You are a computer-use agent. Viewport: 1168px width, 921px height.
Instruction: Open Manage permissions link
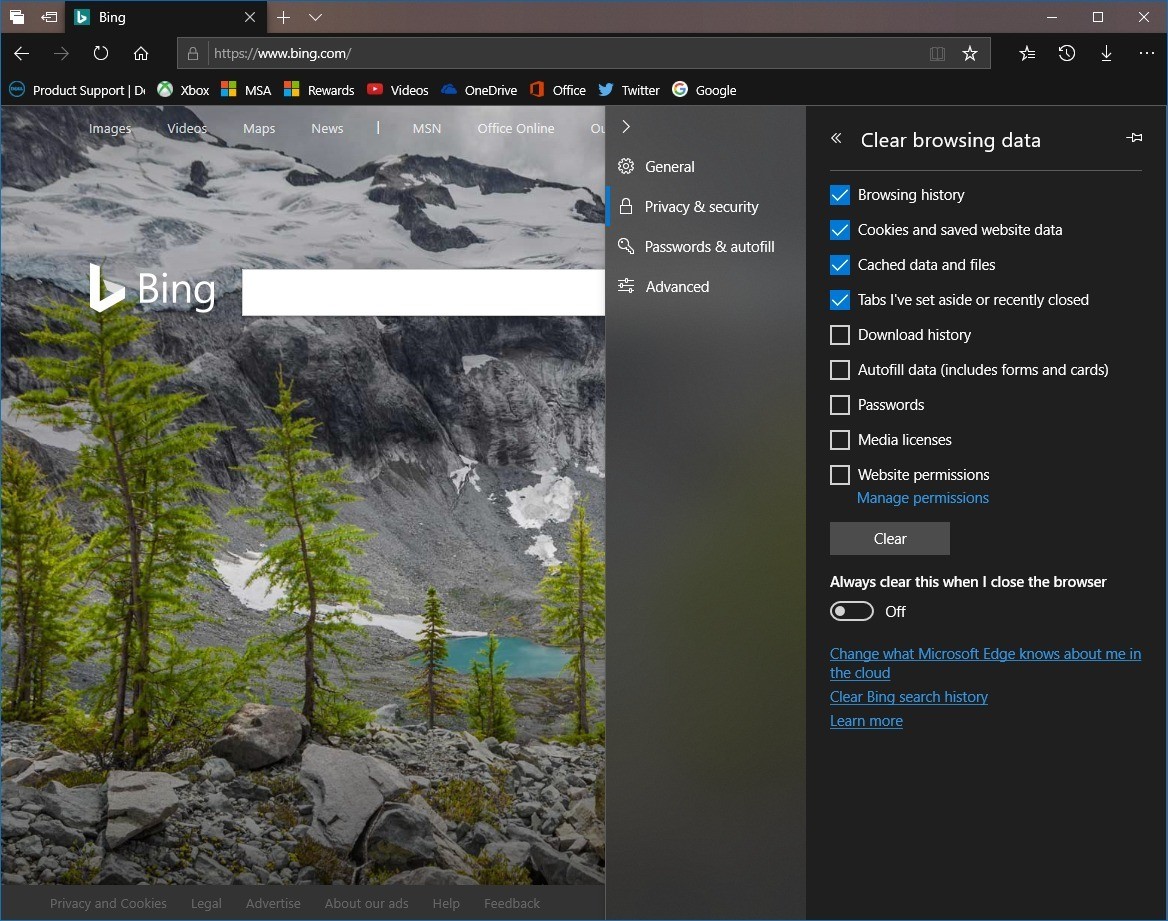coord(922,498)
